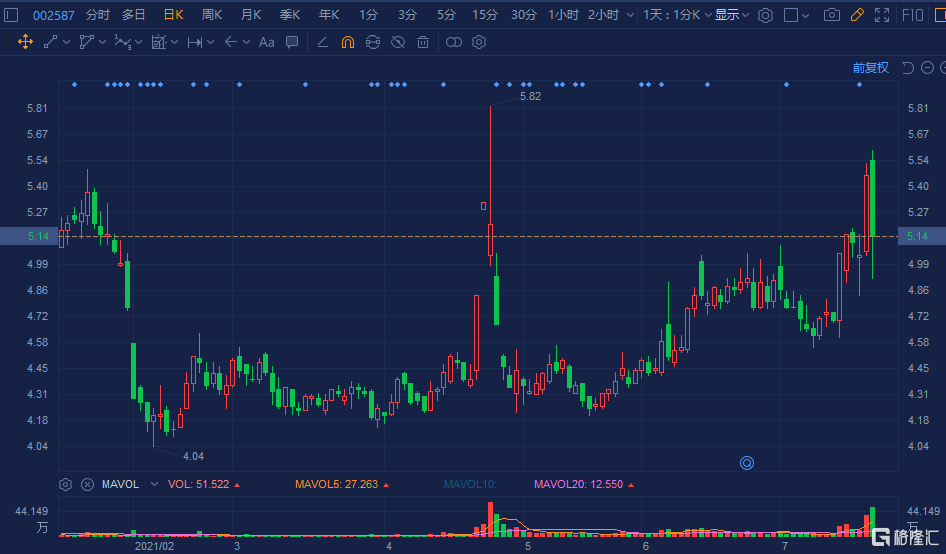Image resolution: width=946 pixels, height=554 pixels.
Task: Click the MAVOL20: 12.550 value
Action: (x=579, y=485)
